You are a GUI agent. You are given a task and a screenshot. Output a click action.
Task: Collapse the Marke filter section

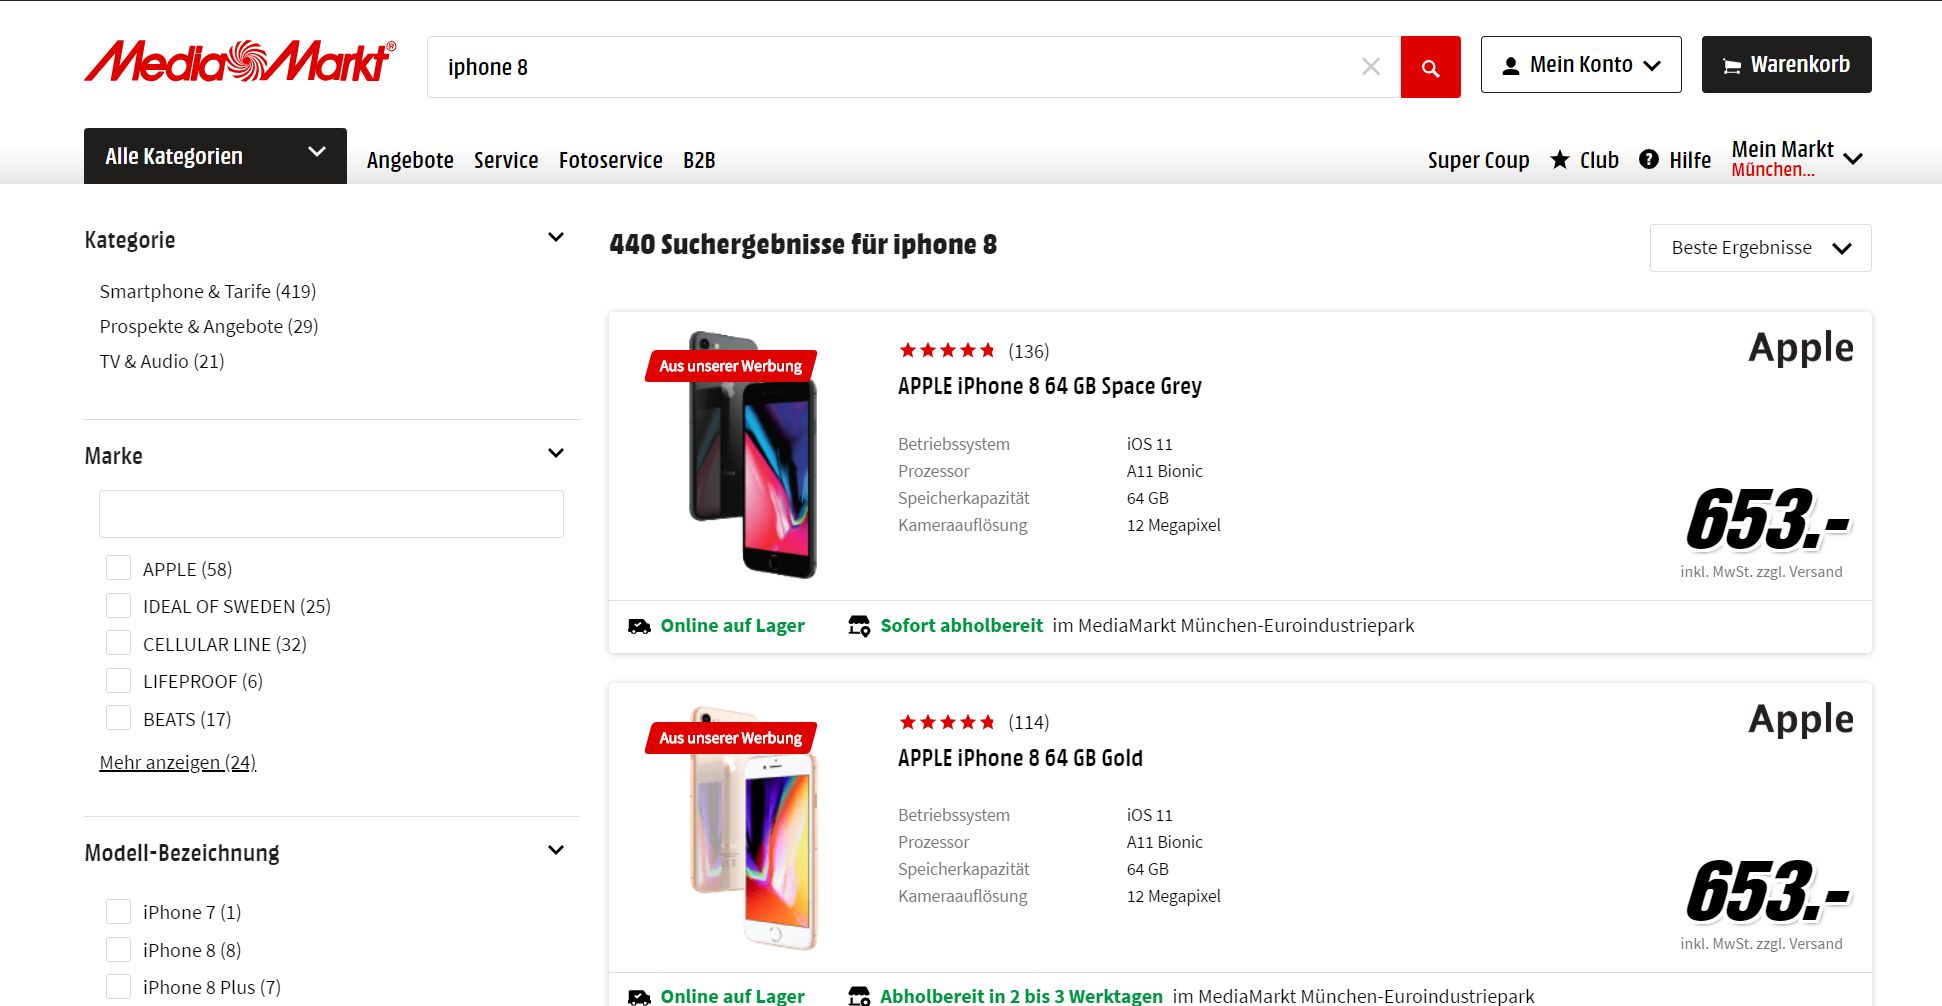pyautogui.click(x=556, y=453)
